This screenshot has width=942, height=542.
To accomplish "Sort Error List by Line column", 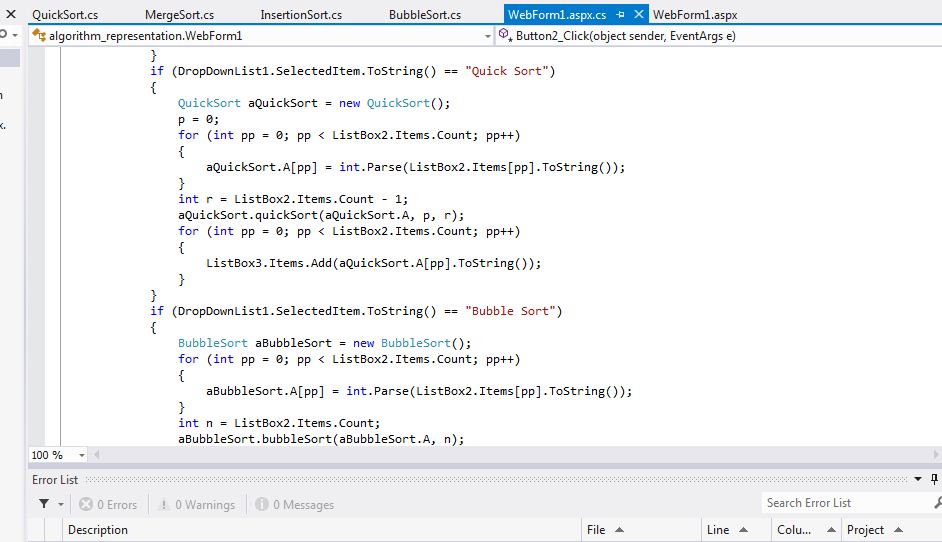I will pos(736,530).
